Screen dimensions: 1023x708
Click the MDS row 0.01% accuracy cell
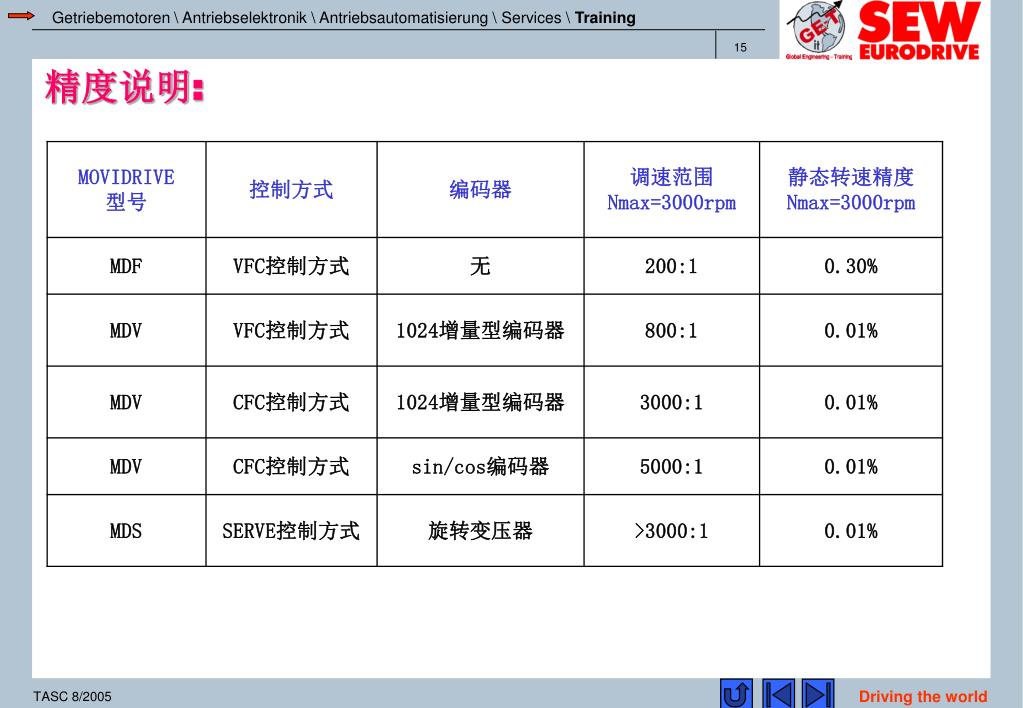851,531
